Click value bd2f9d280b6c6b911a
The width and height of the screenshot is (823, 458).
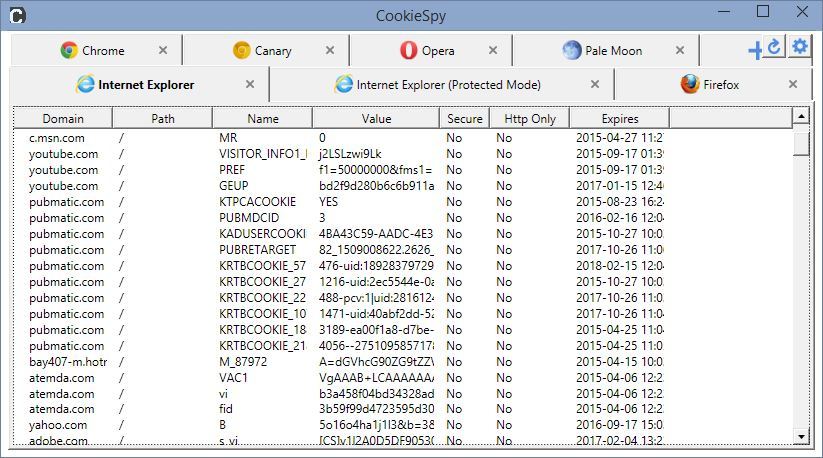pos(376,186)
